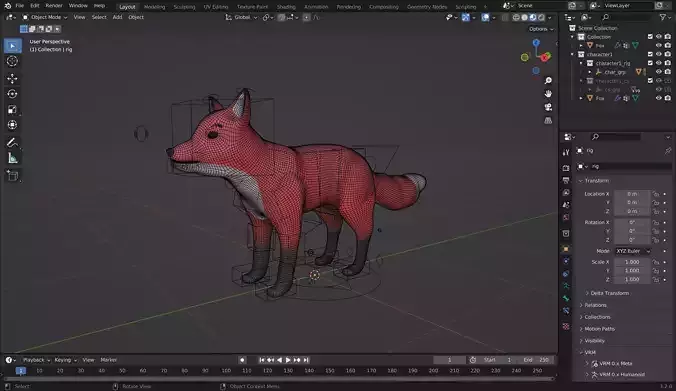Open viewport Options dropdown
This screenshot has width=676, height=391.
click(x=541, y=29)
